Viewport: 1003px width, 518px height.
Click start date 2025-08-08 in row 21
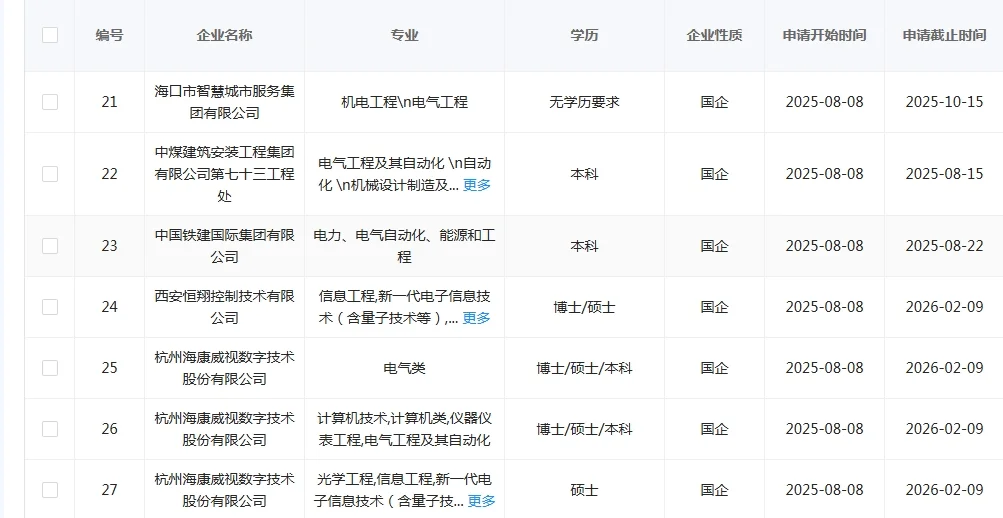click(x=825, y=102)
